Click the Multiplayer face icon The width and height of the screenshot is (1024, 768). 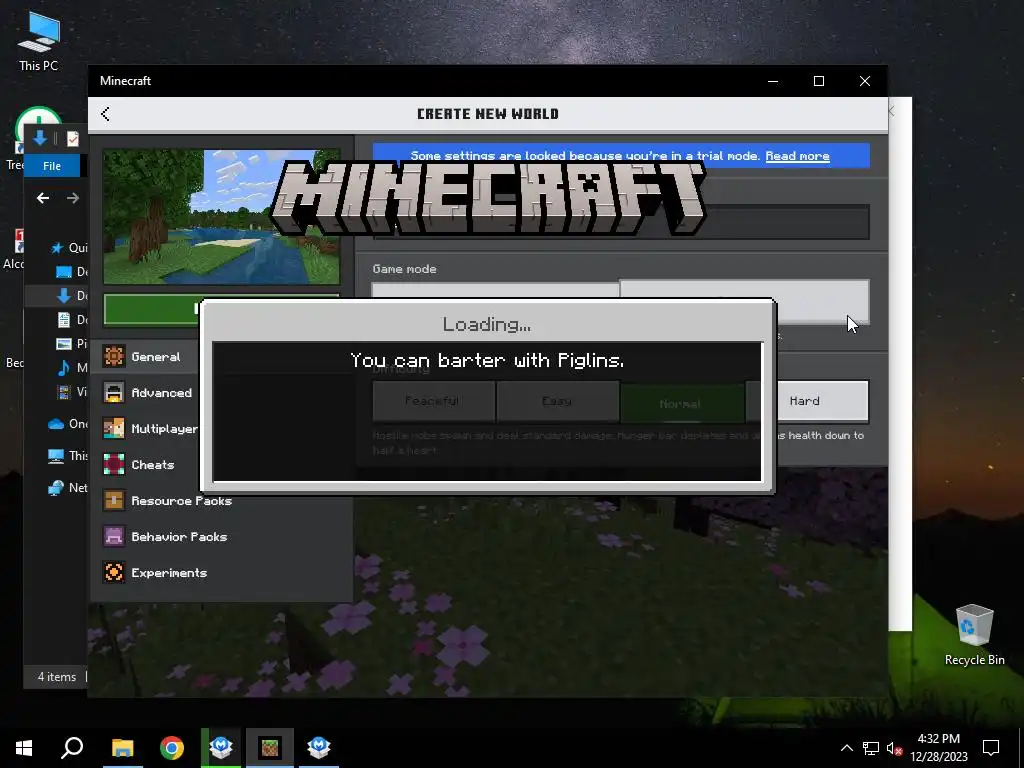[x=114, y=428]
